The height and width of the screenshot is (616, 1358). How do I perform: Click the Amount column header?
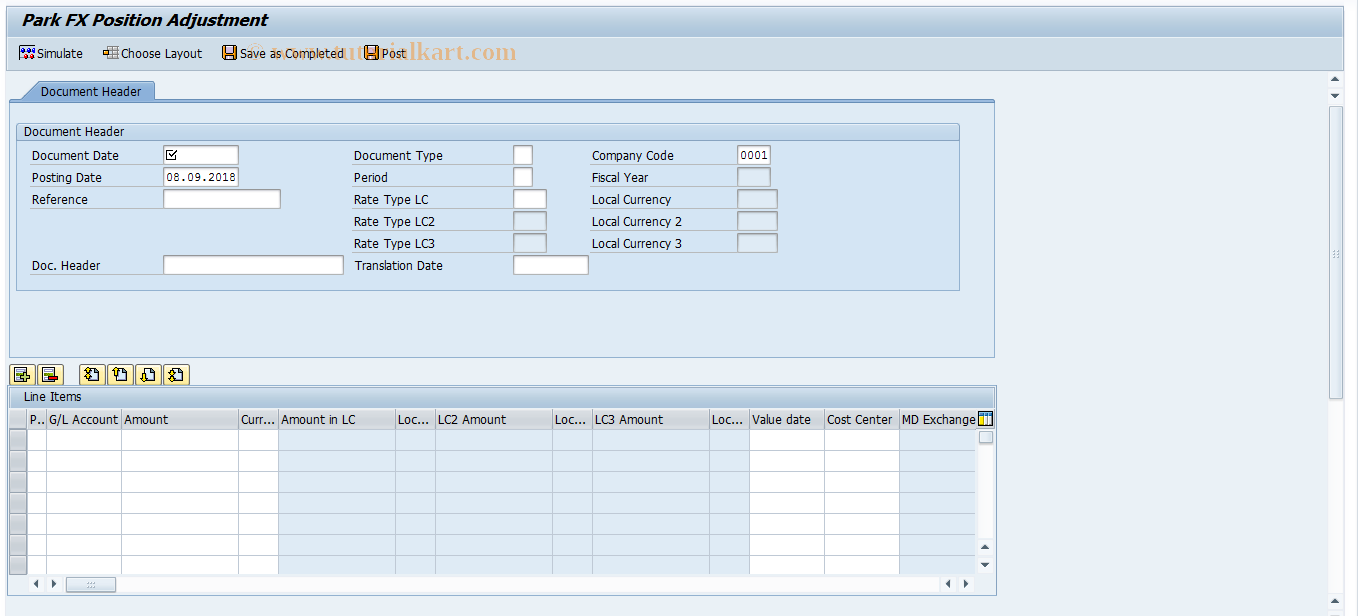180,419
